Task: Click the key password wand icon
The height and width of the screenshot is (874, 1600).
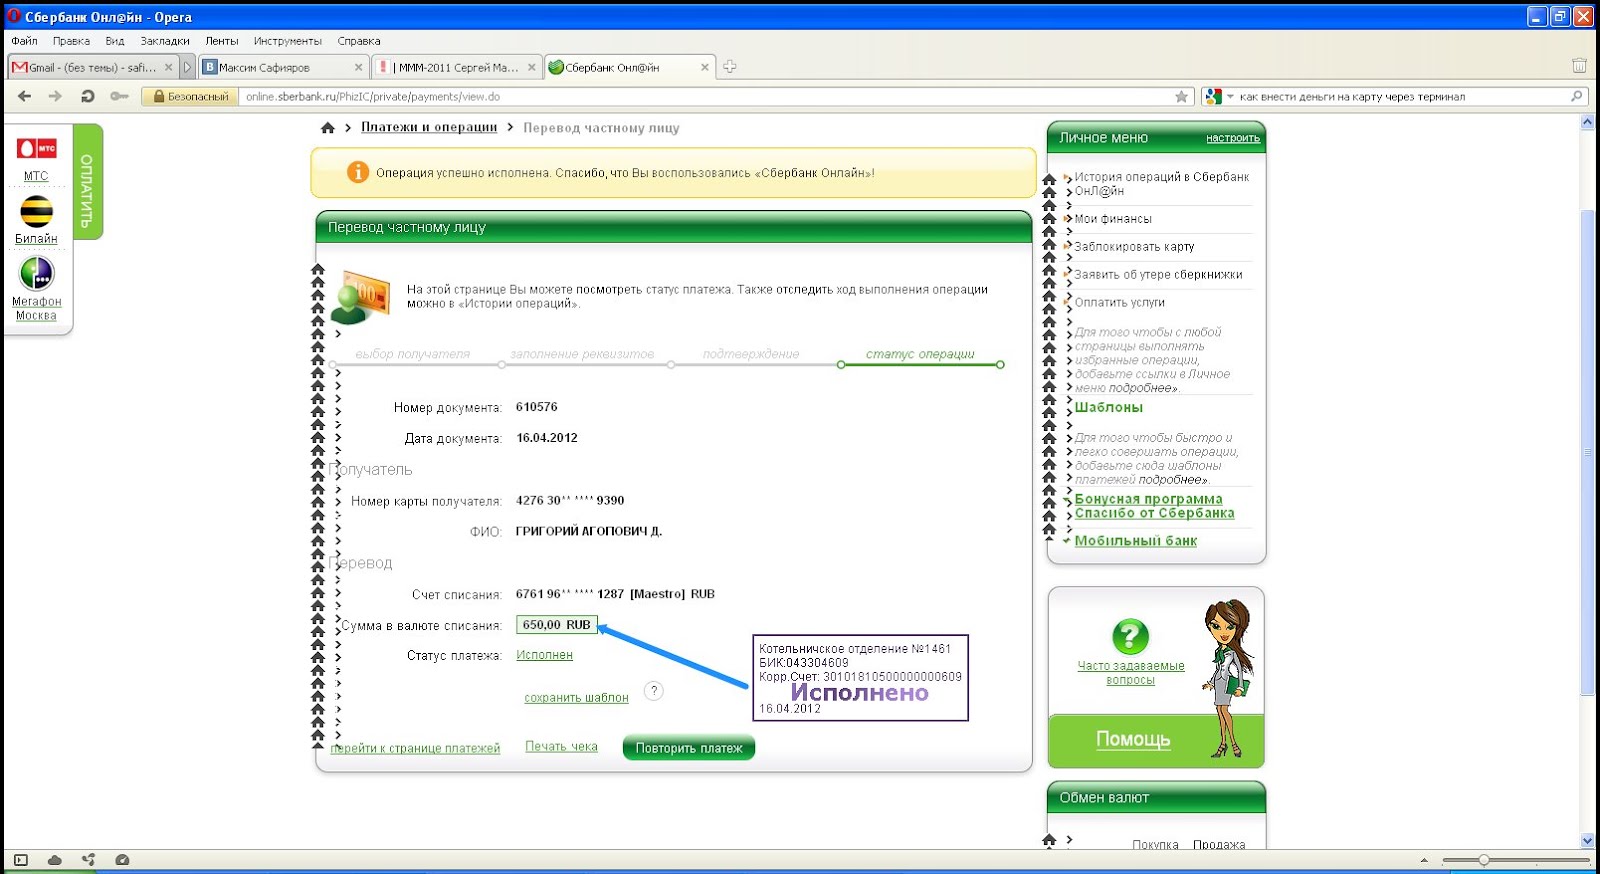Action: tap(119, 96)
